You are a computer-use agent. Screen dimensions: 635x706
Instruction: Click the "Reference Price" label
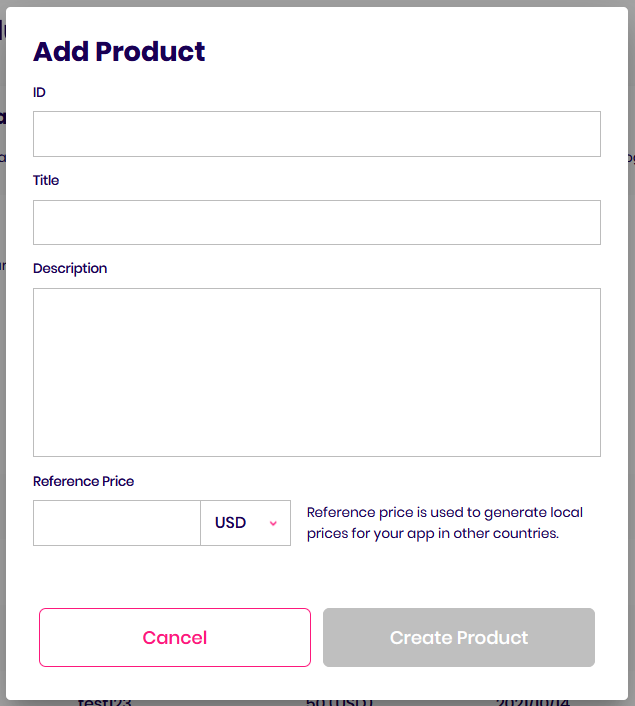click(x=83, y=481)
